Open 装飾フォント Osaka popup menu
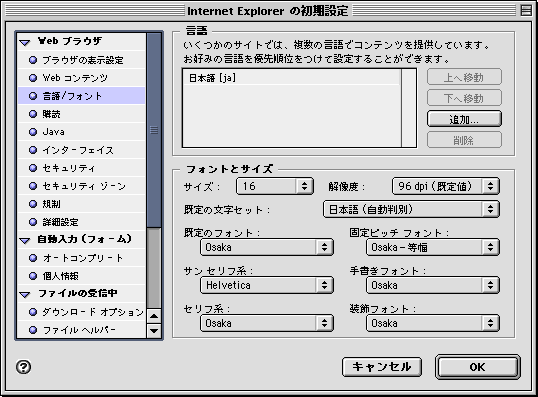Screen dimensions: 538x397 [433, 323]
